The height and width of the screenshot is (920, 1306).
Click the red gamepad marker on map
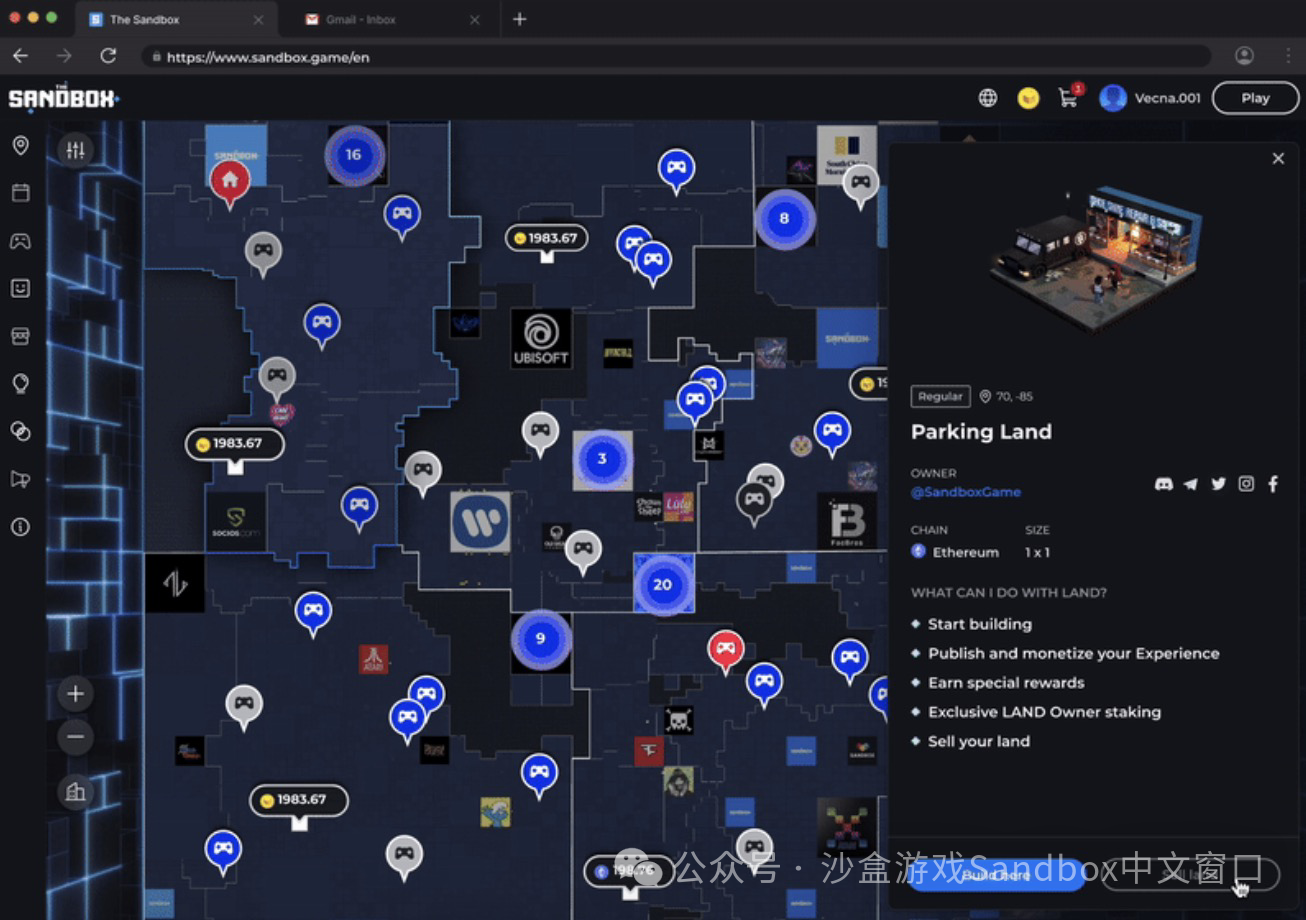(x=726, y=650)
